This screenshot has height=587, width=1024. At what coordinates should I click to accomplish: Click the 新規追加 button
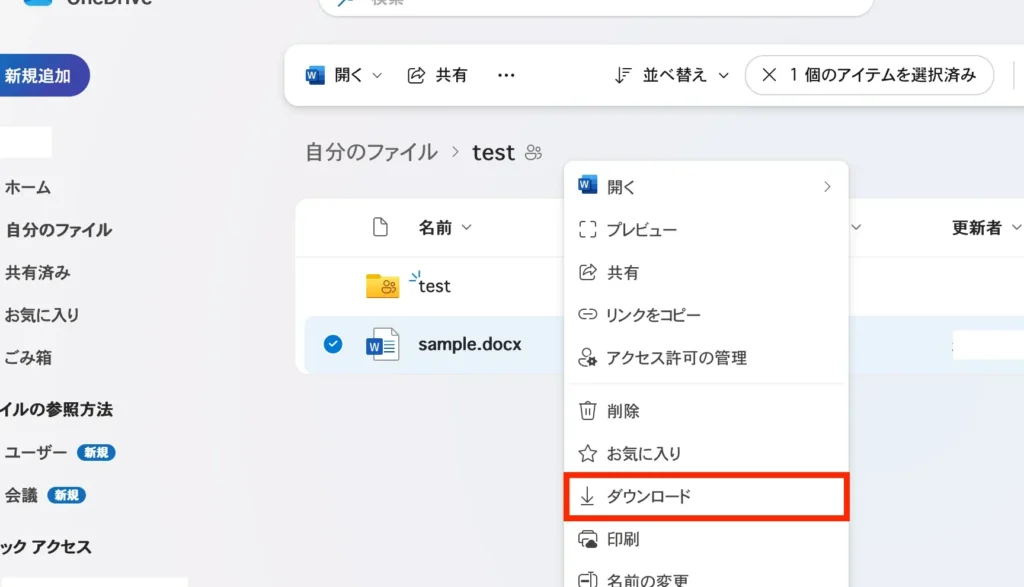[40, 75]
